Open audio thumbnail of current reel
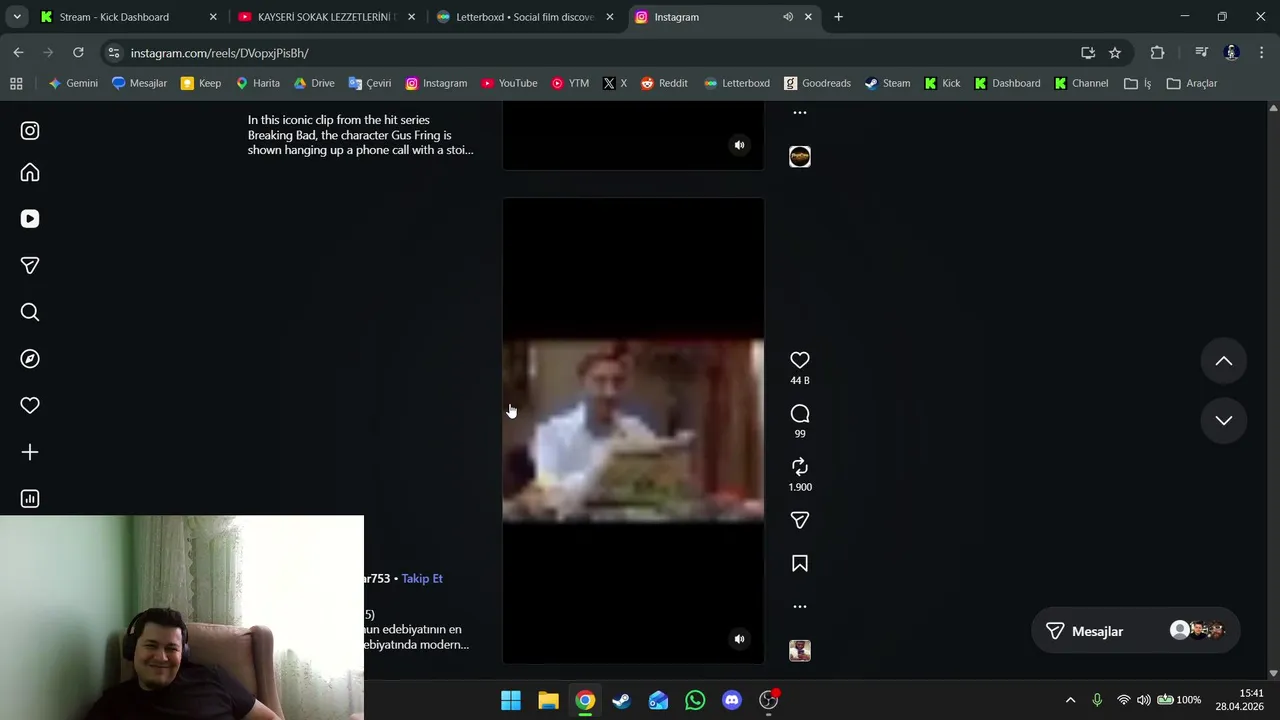Image resolution: width=1280 pixels, height=720 pixels. (800, 651)
